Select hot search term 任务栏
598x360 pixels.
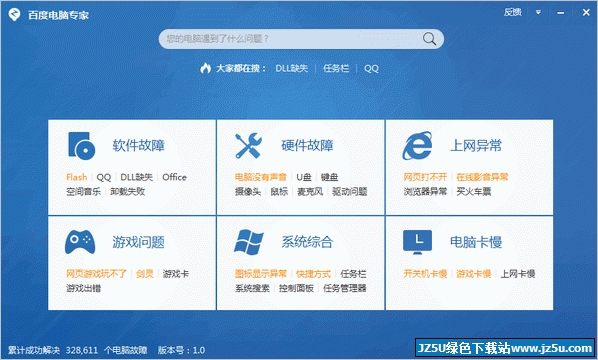[336, 68]
